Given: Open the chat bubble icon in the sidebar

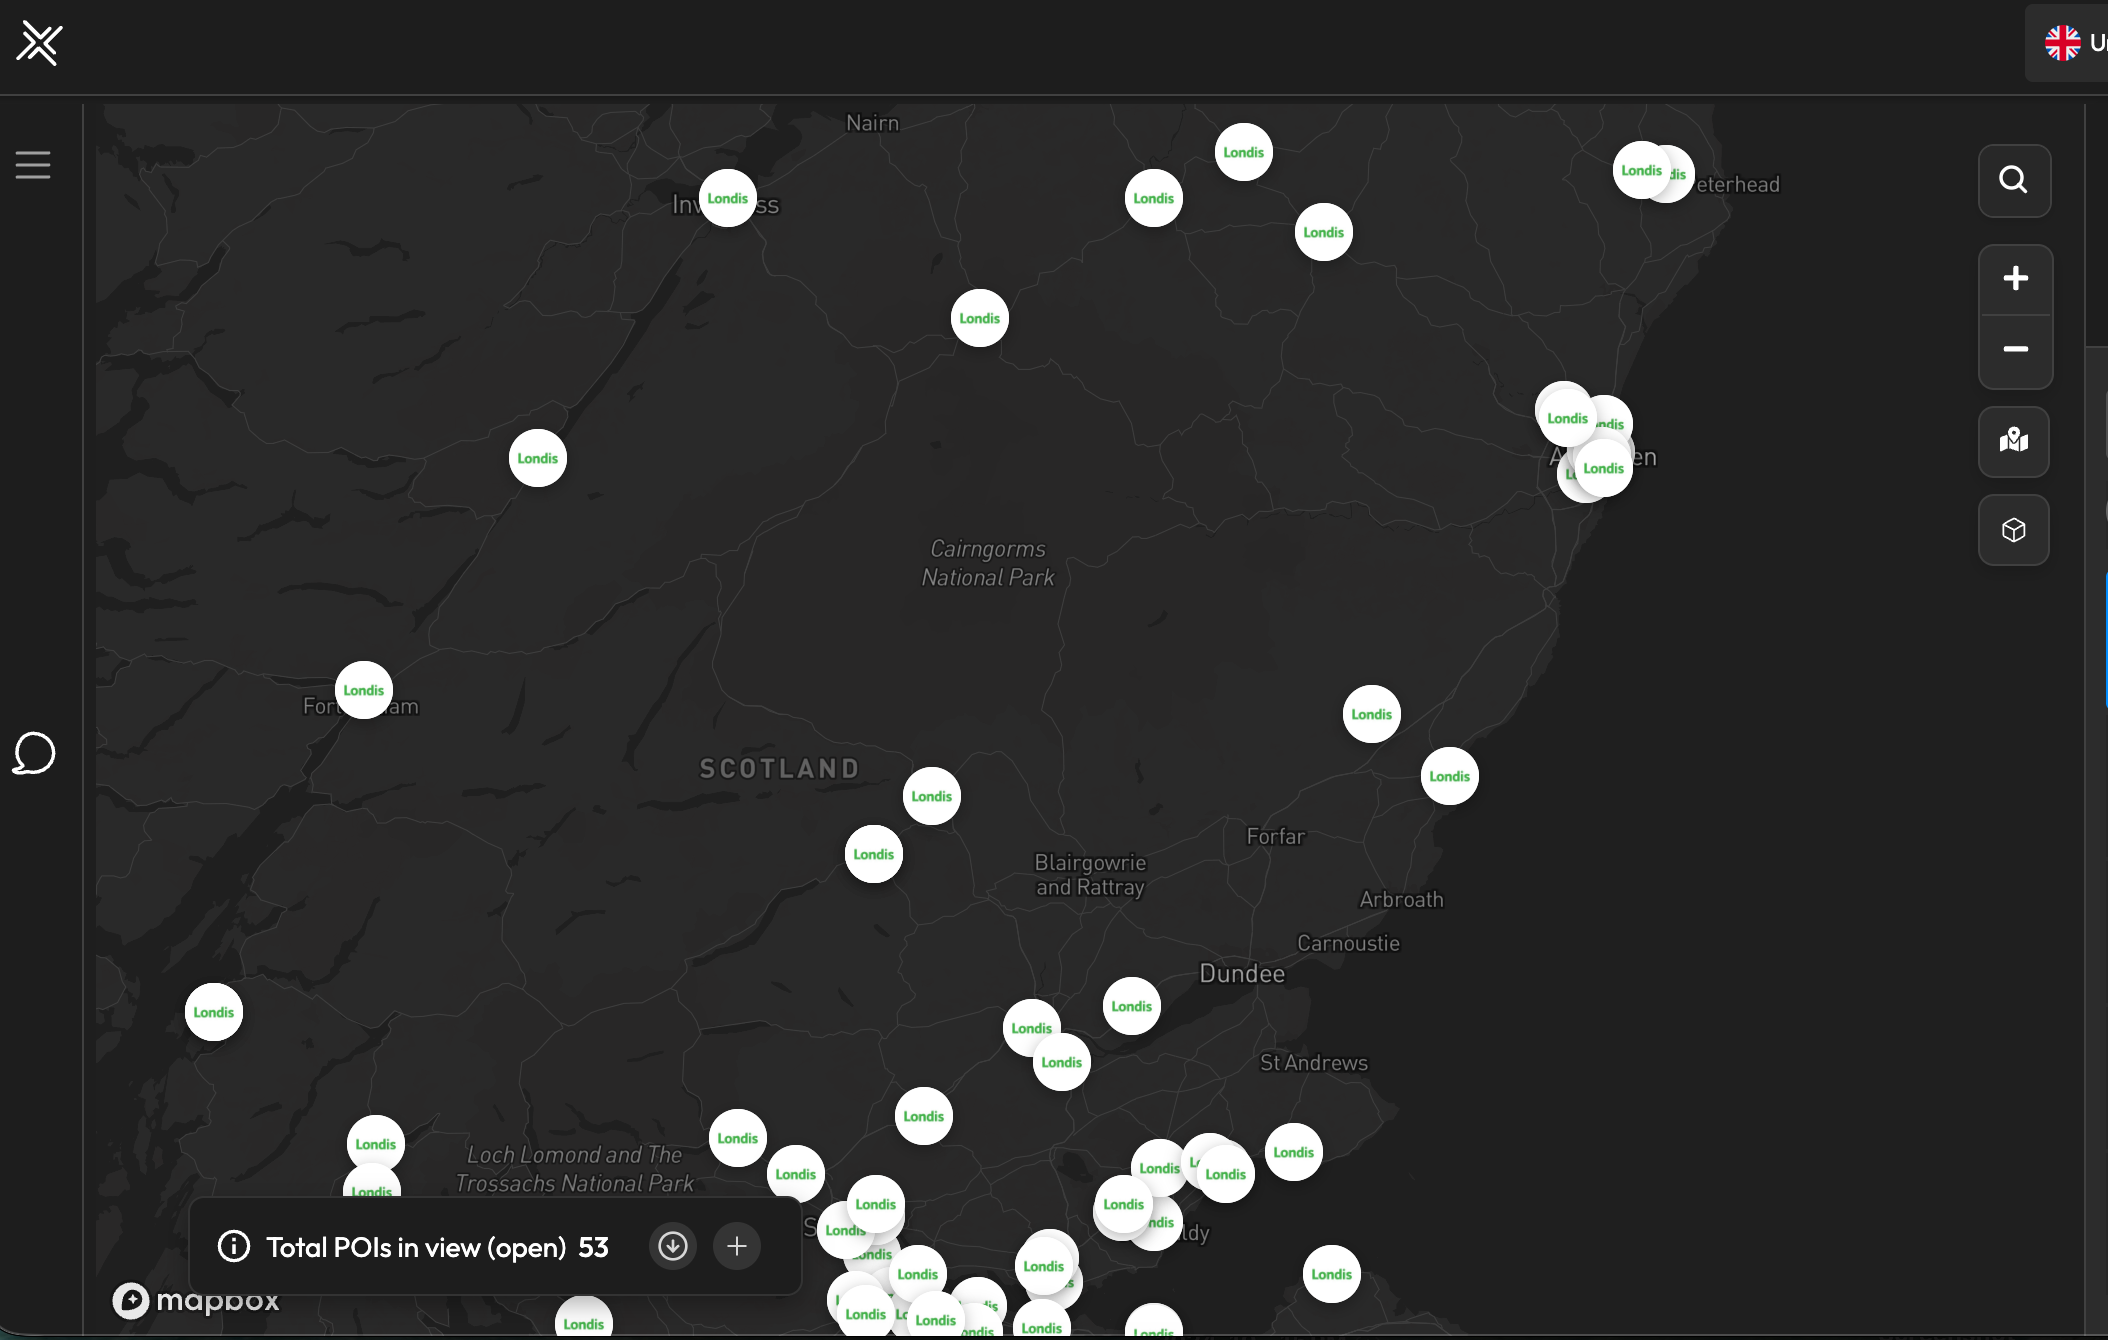Looking at the screenshot, I should (x=33, y=753).
